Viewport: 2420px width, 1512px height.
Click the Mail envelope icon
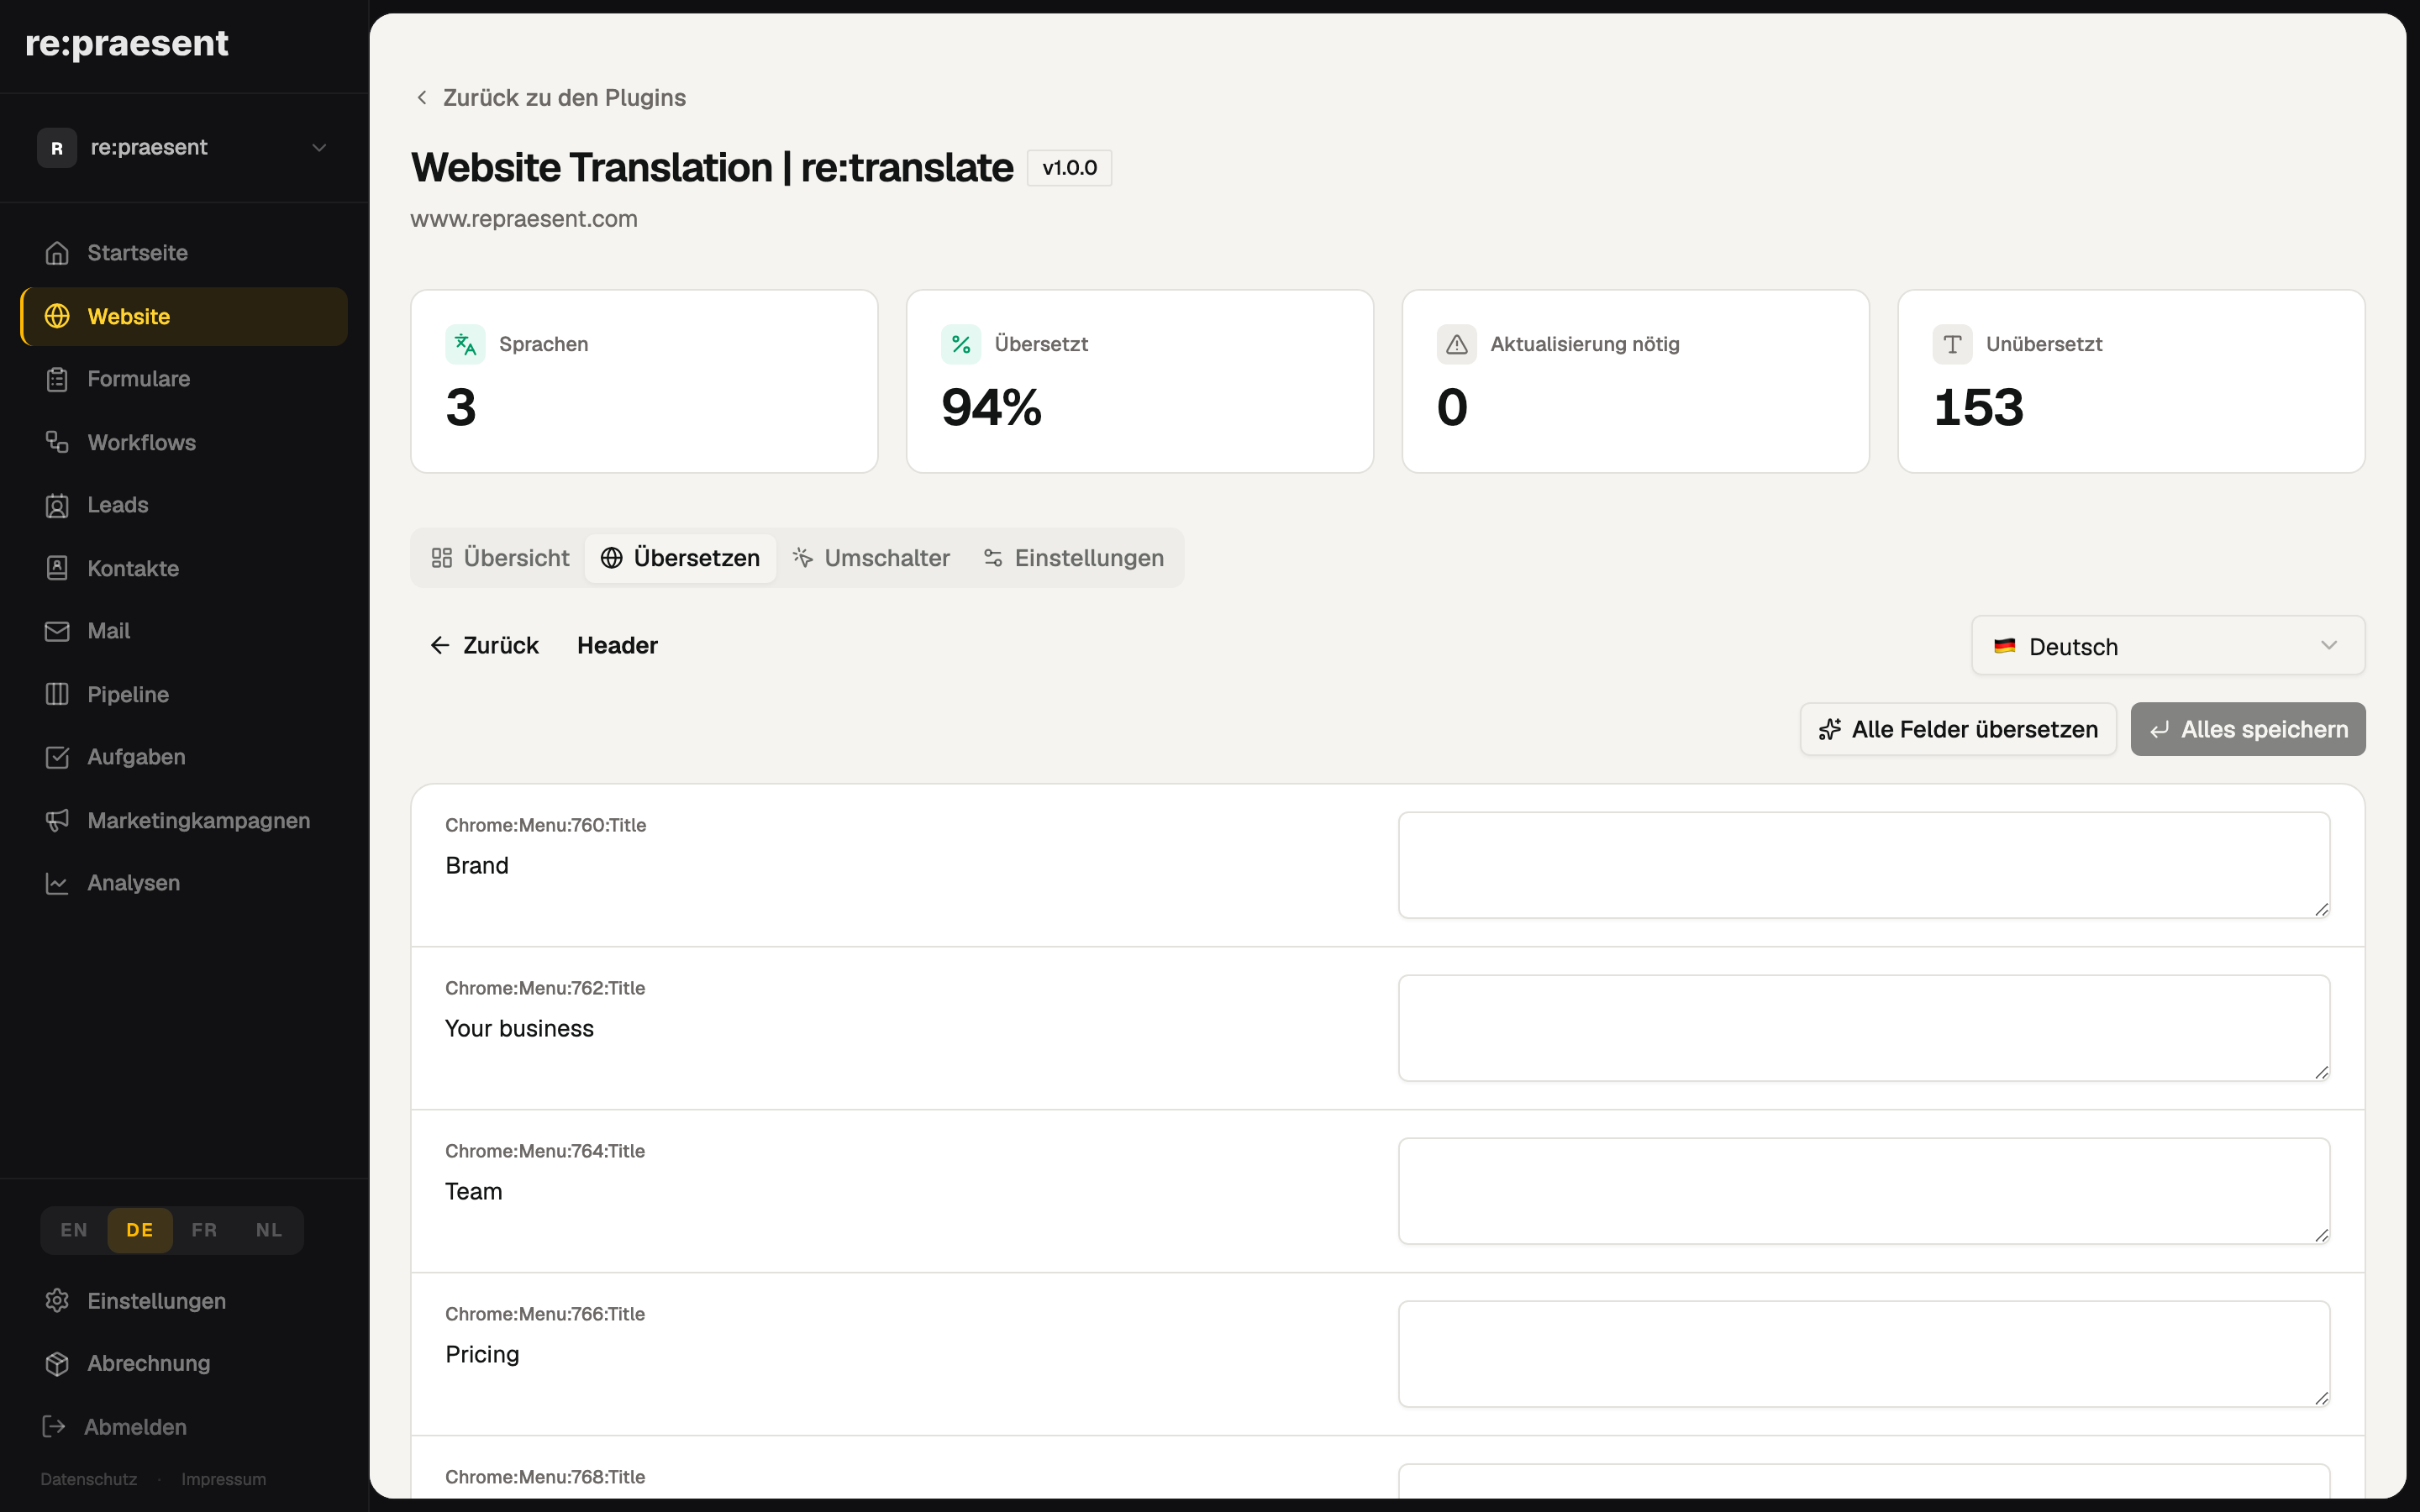[x=57, y=631]
